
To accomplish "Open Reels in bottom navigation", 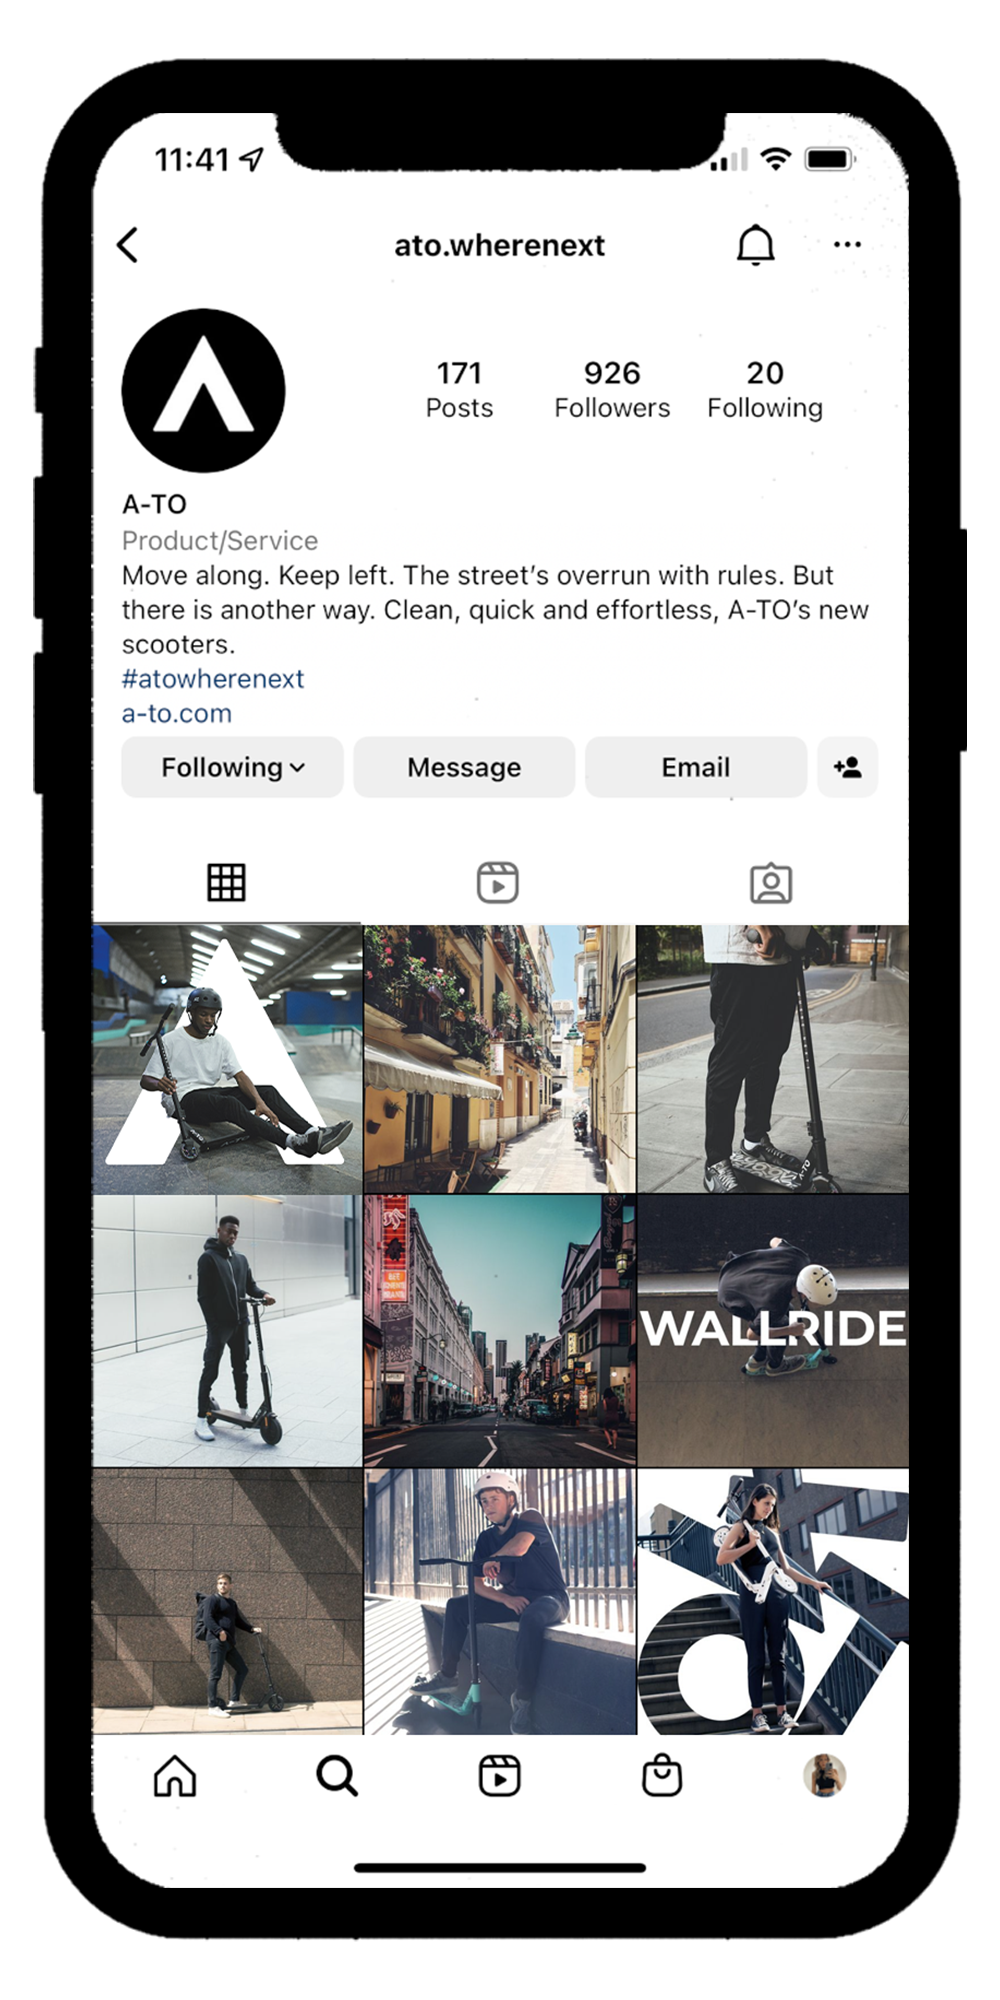I will tap(499, 1776).
